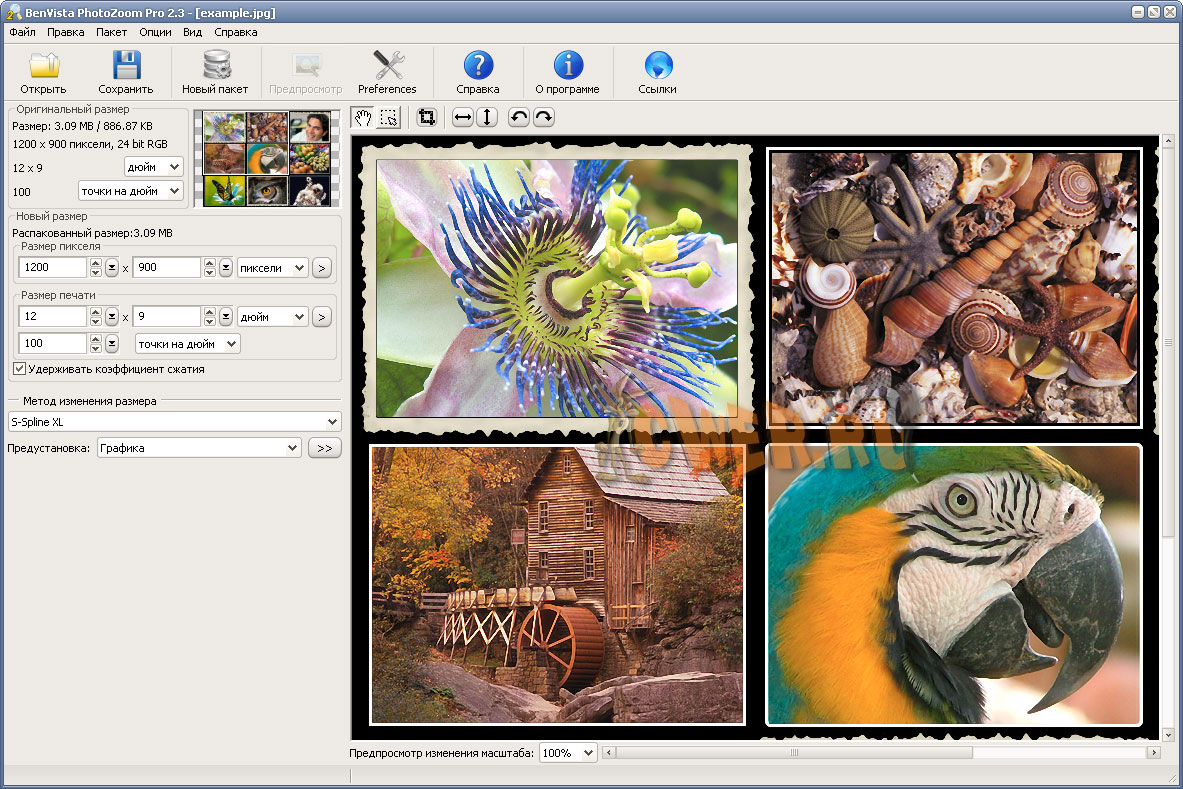Click the >> button beside Предустановка

pos(324,449)
